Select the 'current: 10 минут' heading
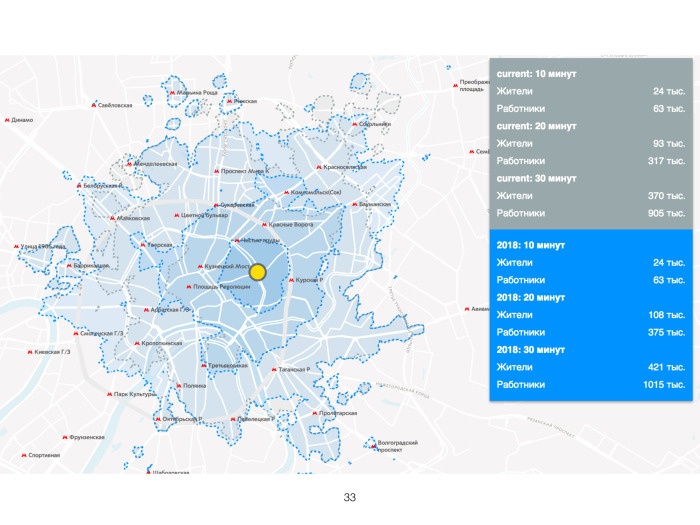 (536, 74)
